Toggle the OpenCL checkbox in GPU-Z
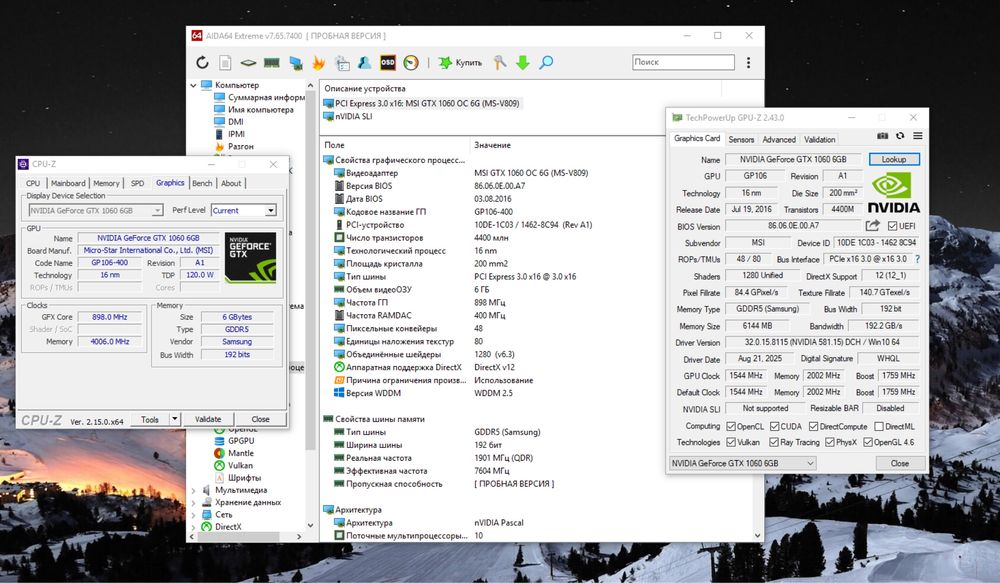This screenshot has width=1000, height=583. click(731, 426)
